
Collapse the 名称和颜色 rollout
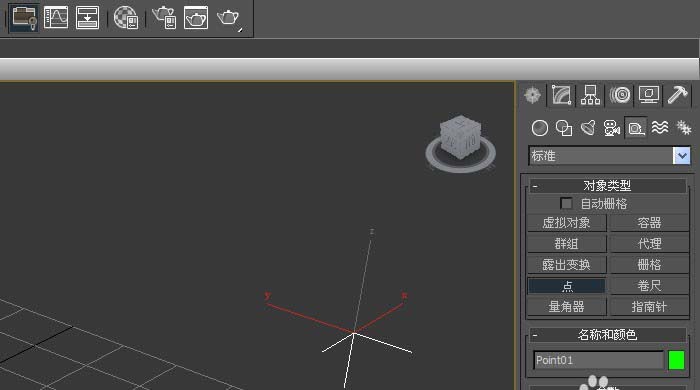(x=607, y=335)
